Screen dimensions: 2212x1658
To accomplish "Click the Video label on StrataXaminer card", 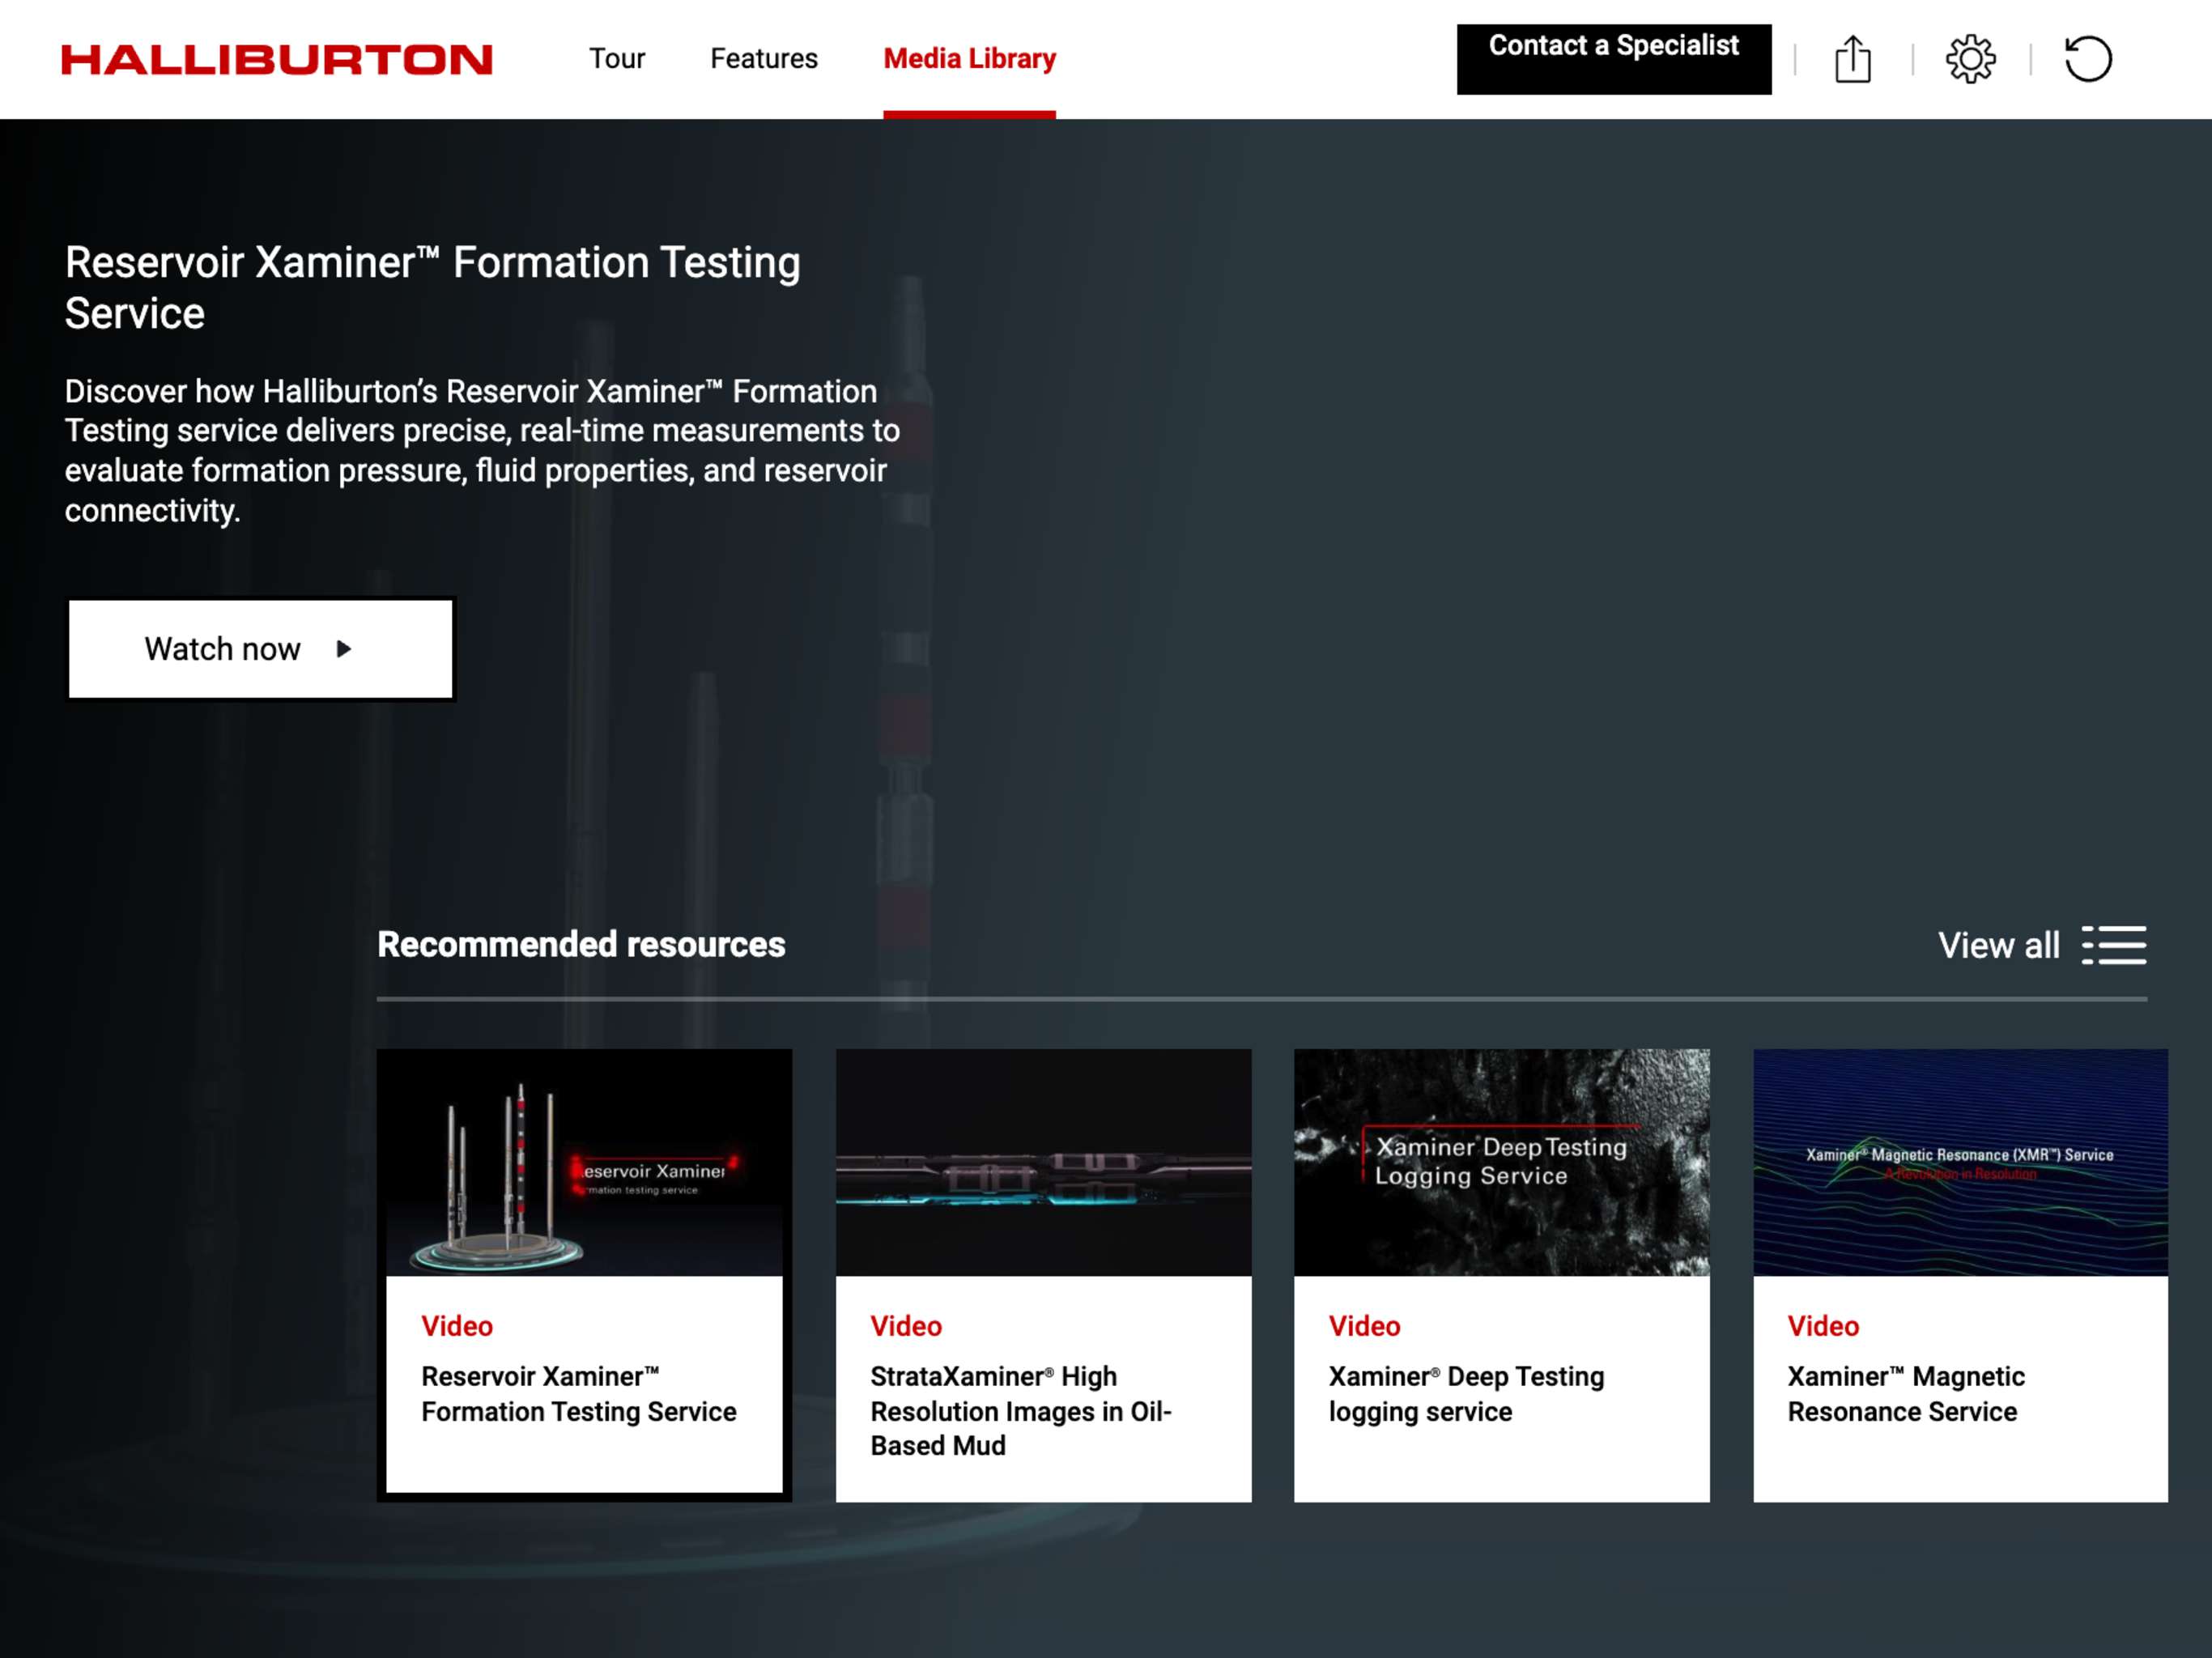I will (x=906, y=1326).
